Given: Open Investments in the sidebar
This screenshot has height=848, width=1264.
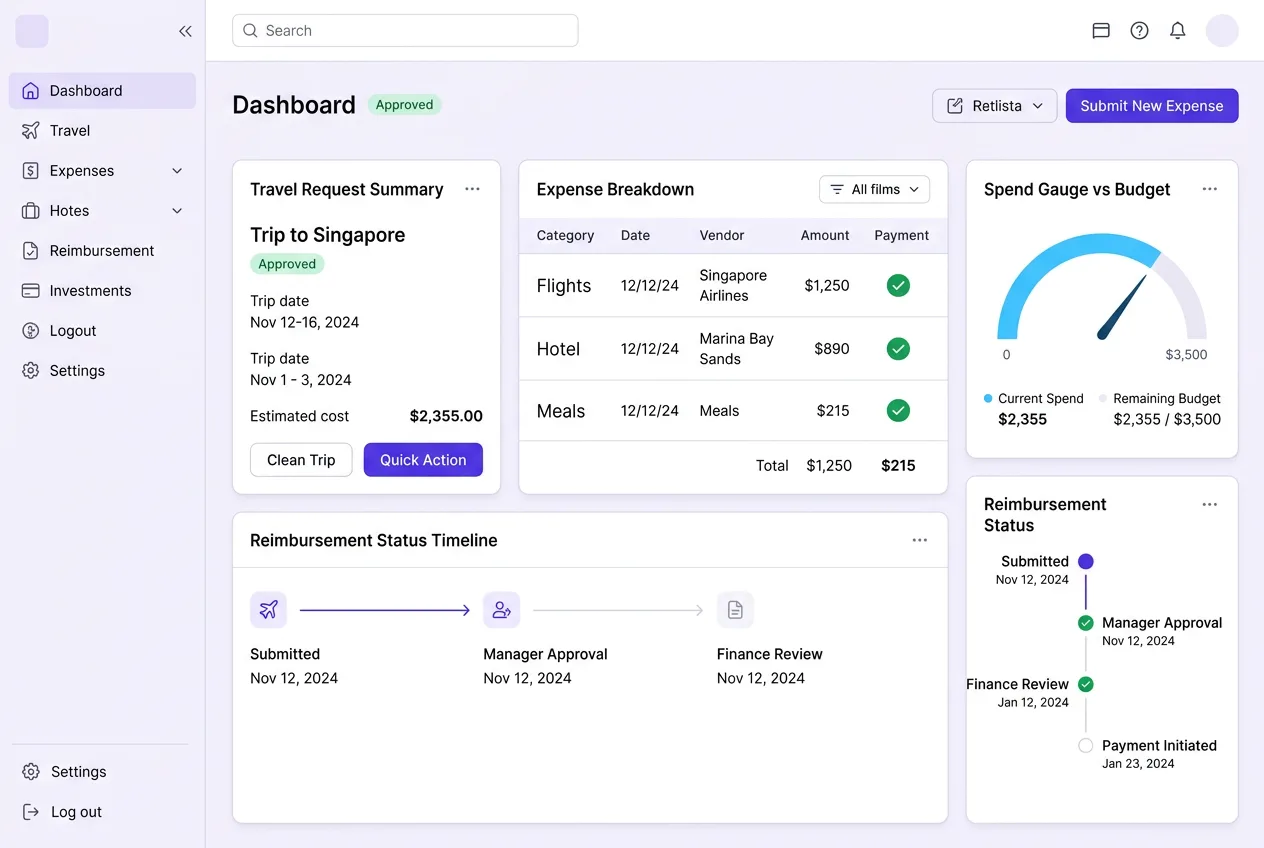Looking at the screenshot, I should [x=91, y=291].
